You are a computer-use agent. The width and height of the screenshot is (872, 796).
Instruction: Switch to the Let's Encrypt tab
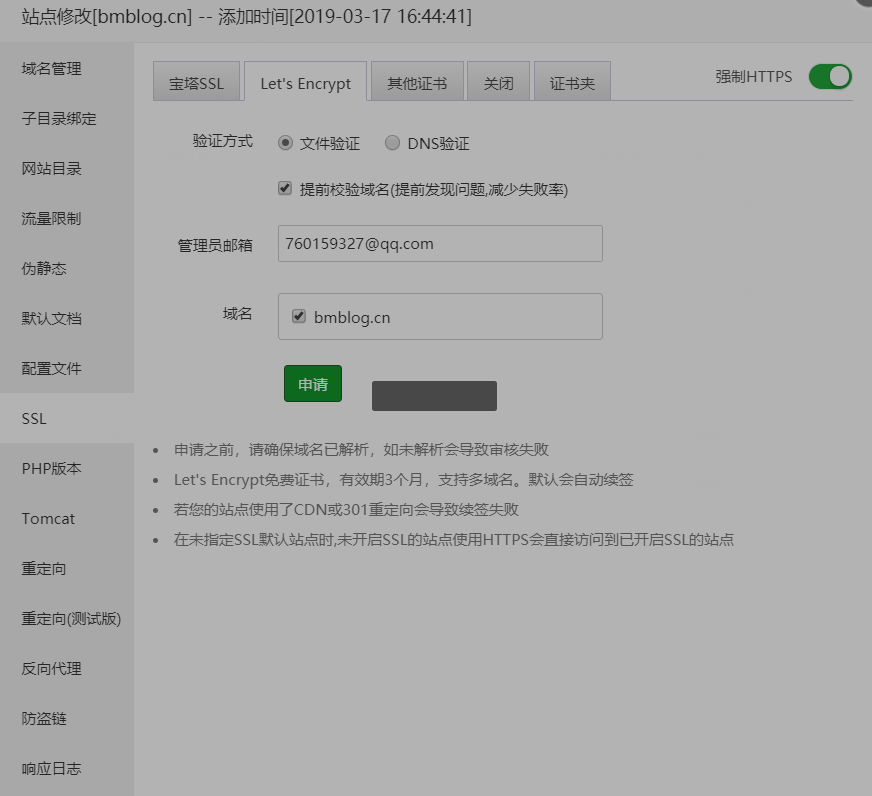[x=305, y=83]
